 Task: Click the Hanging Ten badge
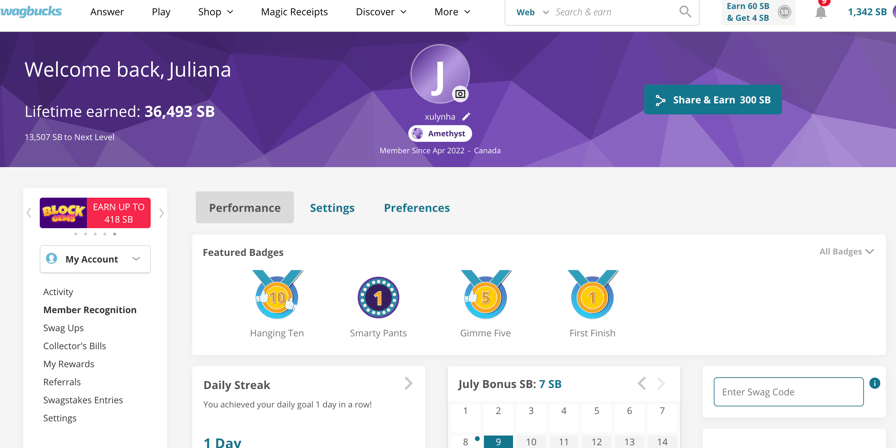pyautogui.click(x=277, y=295)
